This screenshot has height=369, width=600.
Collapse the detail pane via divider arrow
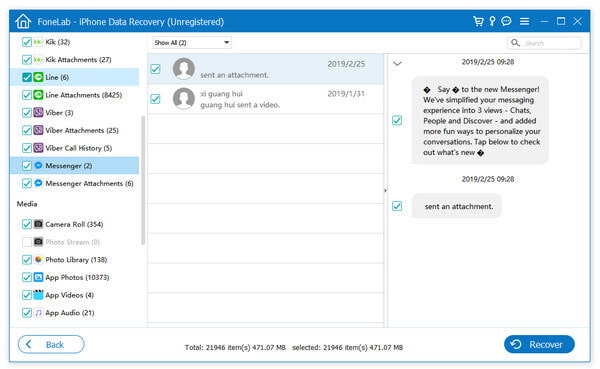point(385,190)
